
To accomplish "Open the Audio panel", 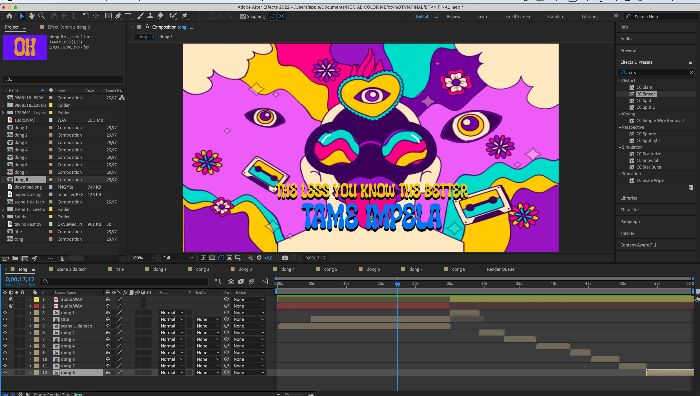I will click(x=626, y=39).
